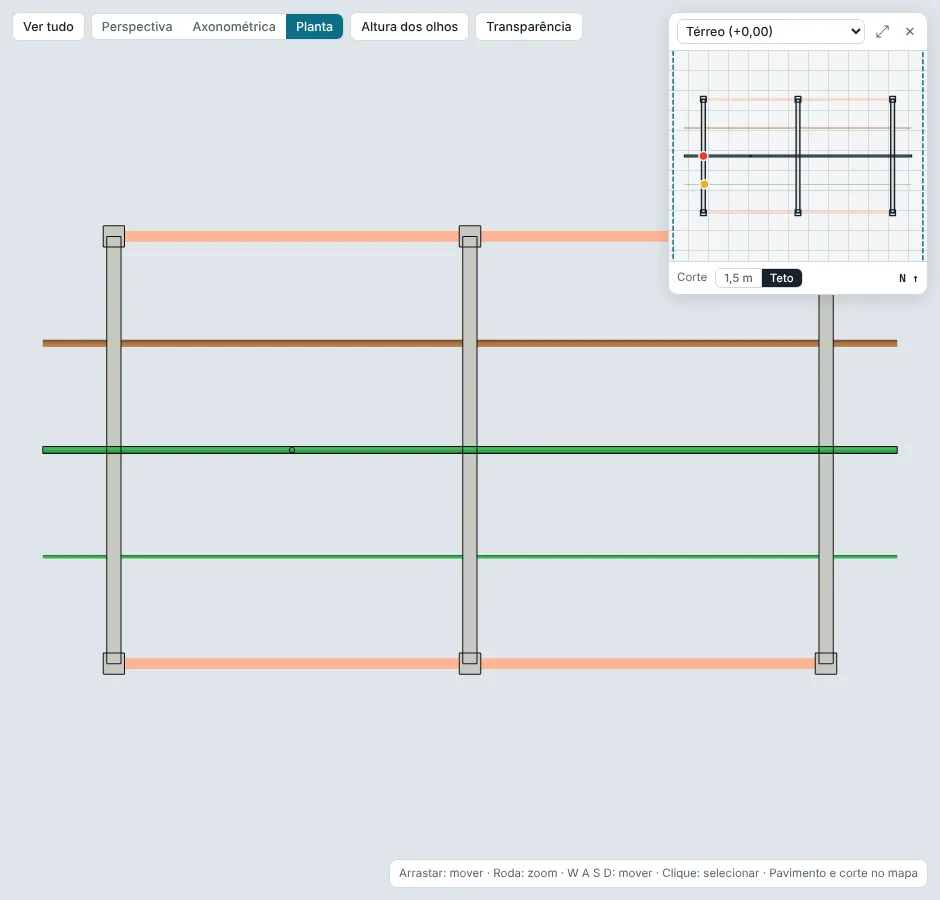The height and width of the screenshot is (900, 940).
Task: Click the Corte label
Action: 692,278
